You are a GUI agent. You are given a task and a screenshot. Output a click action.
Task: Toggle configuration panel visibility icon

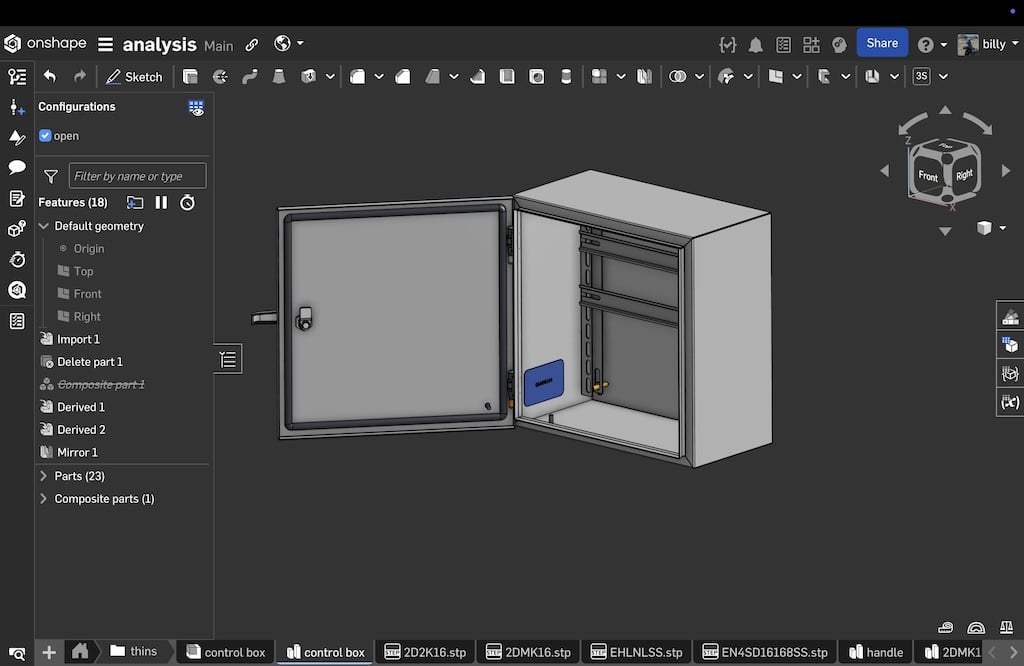pos(196,107)
